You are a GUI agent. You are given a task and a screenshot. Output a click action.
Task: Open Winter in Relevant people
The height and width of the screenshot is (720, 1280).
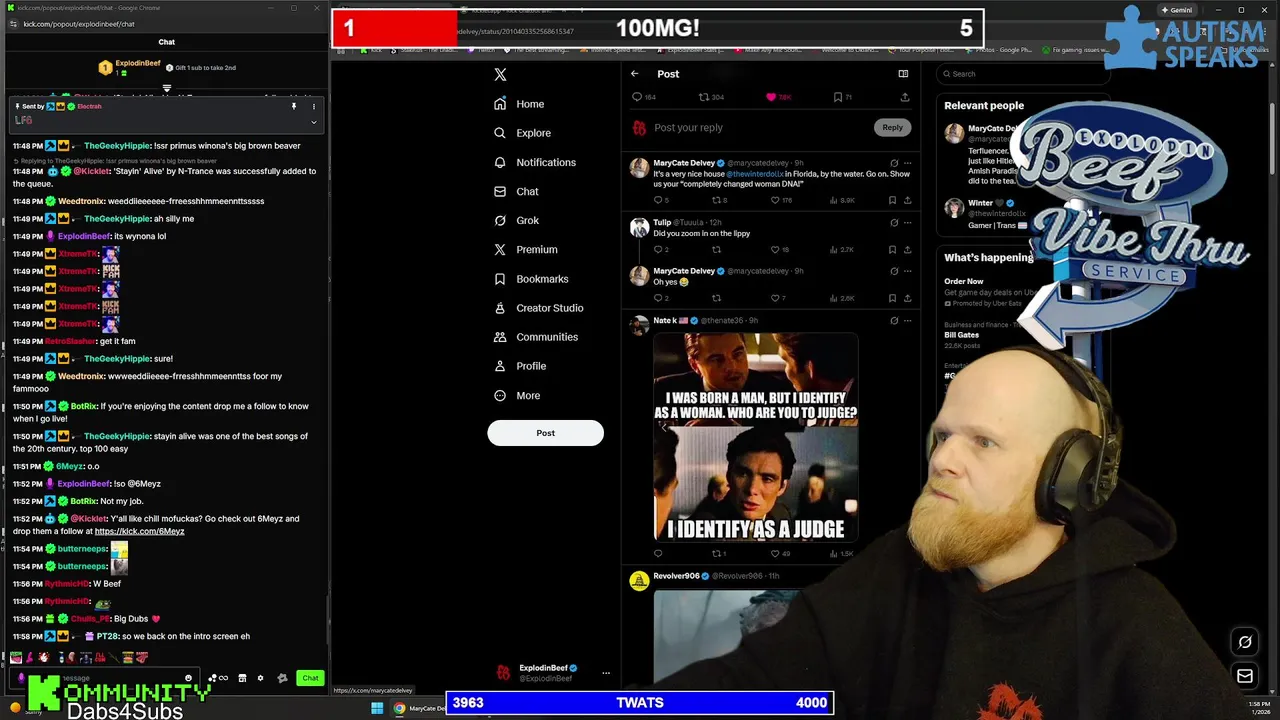tap(980, 203)
